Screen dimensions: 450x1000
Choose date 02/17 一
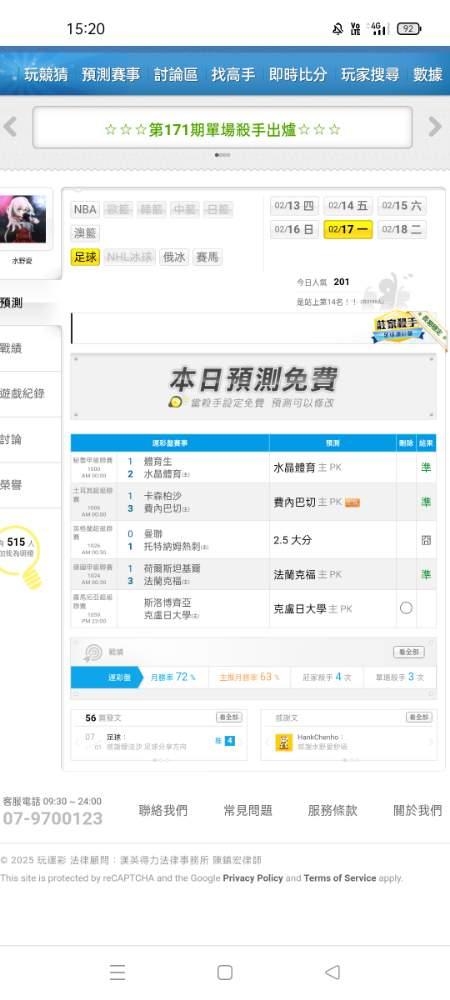point(348,230)
